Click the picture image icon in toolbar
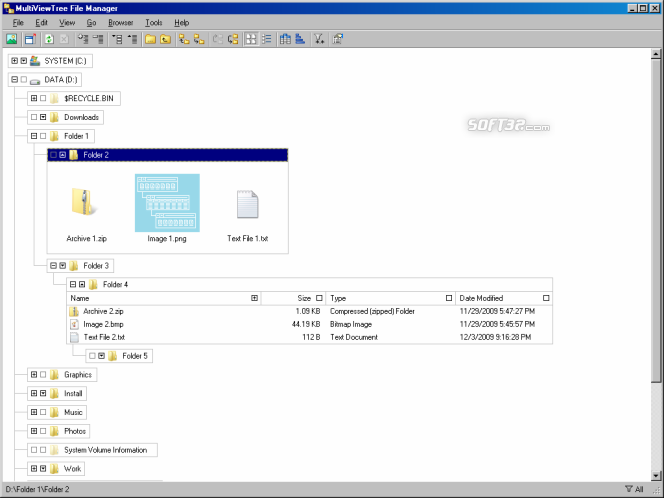 click(12, 39)
